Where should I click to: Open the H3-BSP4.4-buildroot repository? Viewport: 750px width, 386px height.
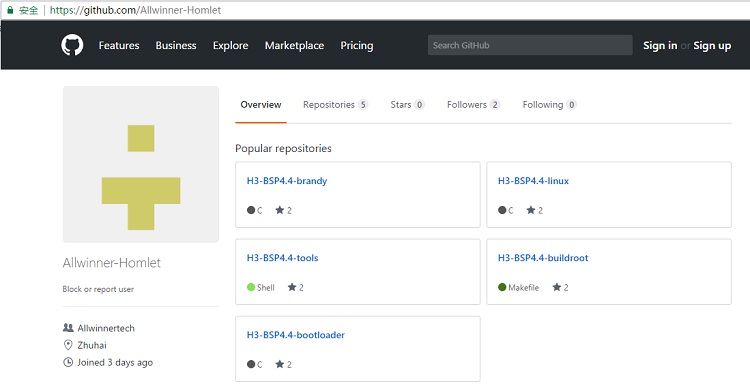click(543, 258)
